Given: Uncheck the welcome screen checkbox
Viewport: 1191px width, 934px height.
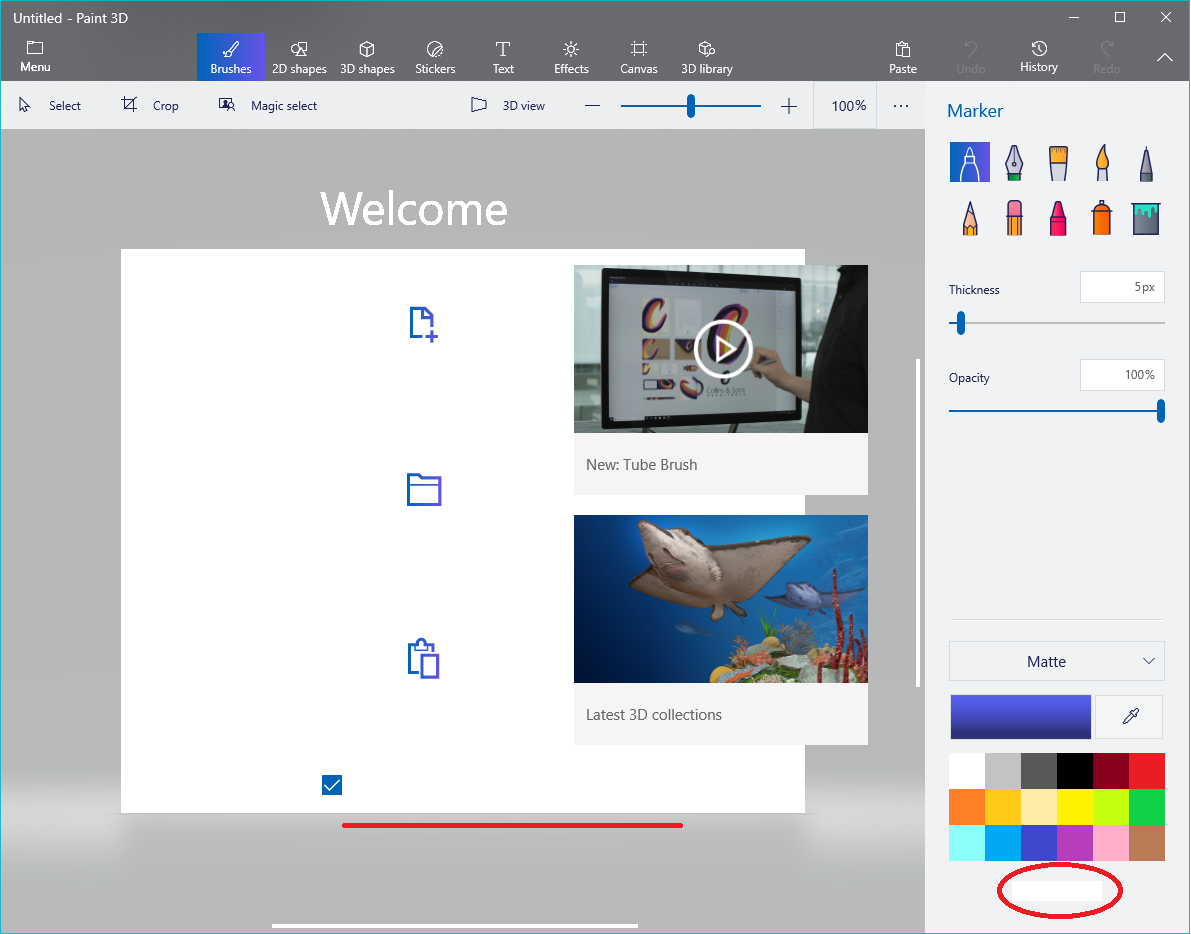Looking at the screenshot, I should coord(332,785).
